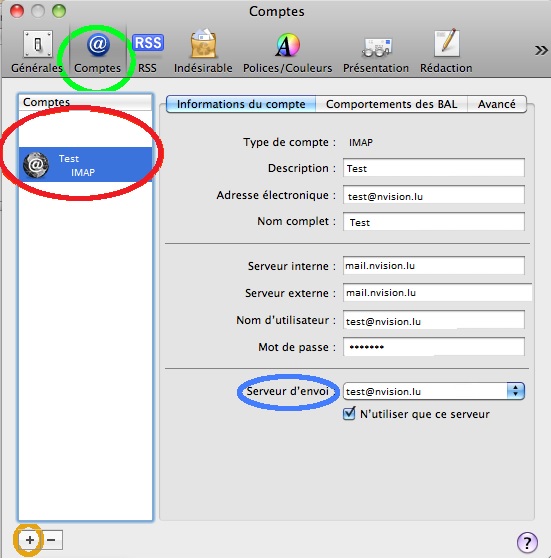This screenshot has width=551, height=560.
Task: Switch to the Avancé tab
Action: coord(497,104)
